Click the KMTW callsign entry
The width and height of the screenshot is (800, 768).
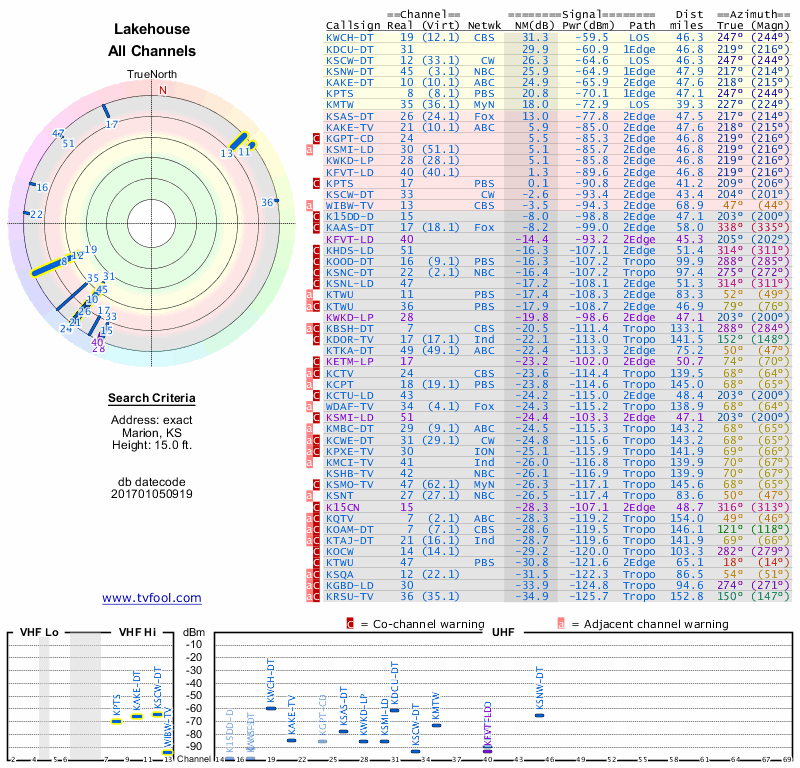[x=340, y=104]
